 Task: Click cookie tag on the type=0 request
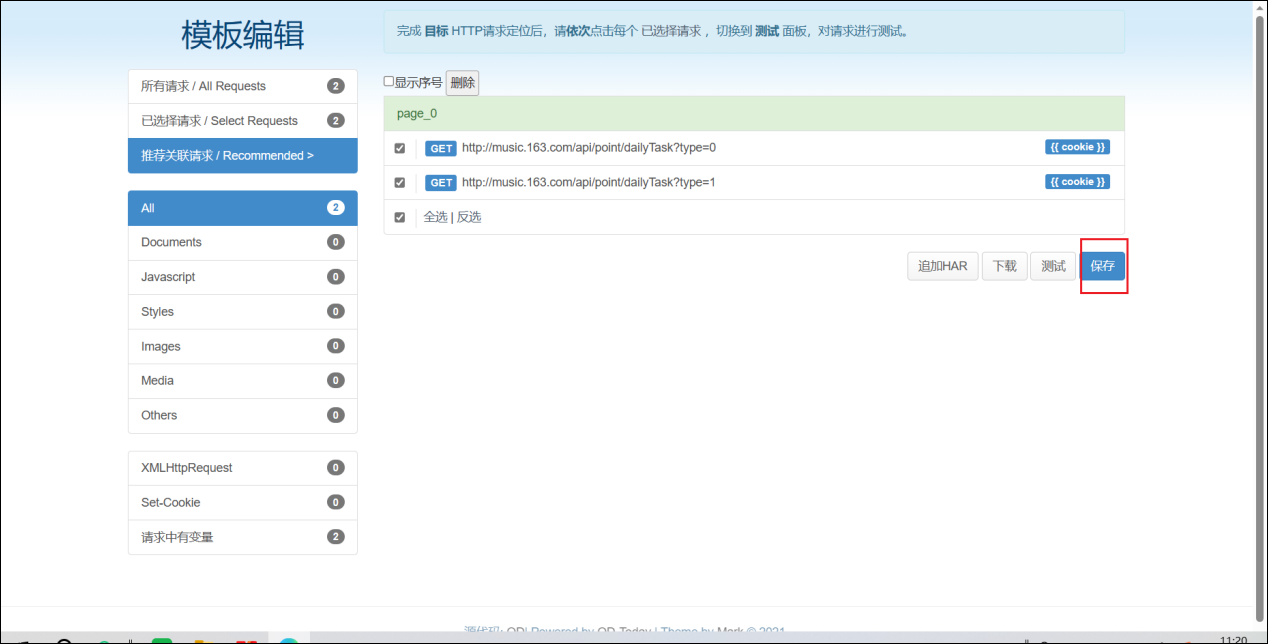(x=1077, y=147)
